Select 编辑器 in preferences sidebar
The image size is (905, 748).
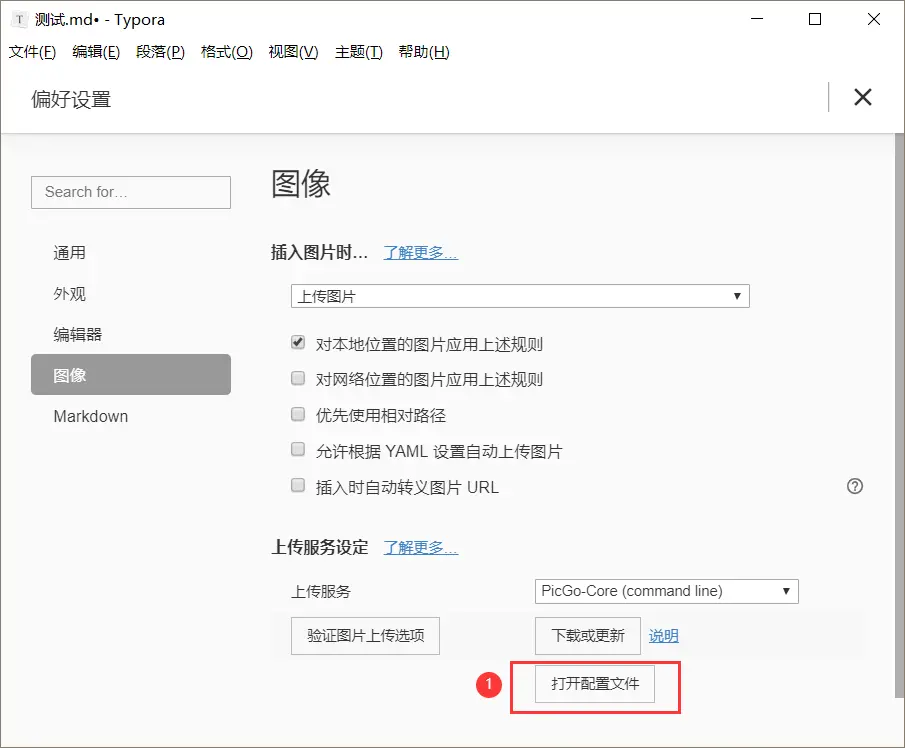131,334
